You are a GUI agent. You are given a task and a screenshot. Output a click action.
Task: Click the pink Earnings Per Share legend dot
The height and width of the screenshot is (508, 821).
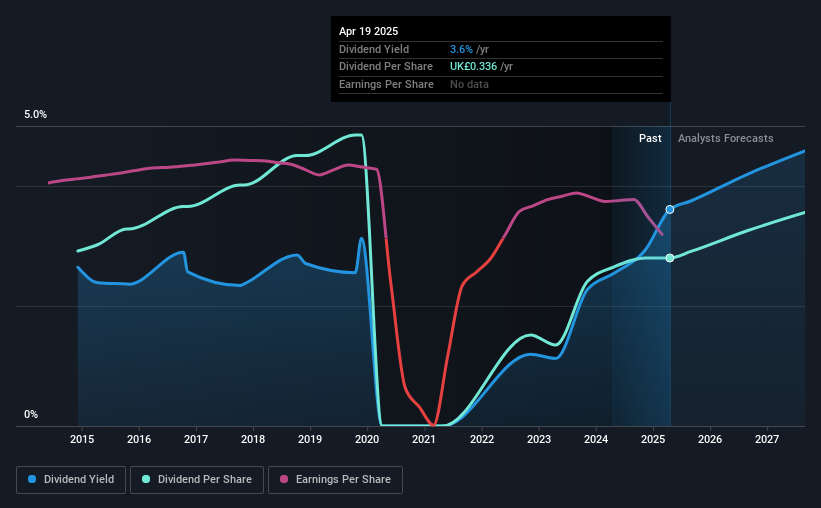(284, 479)
